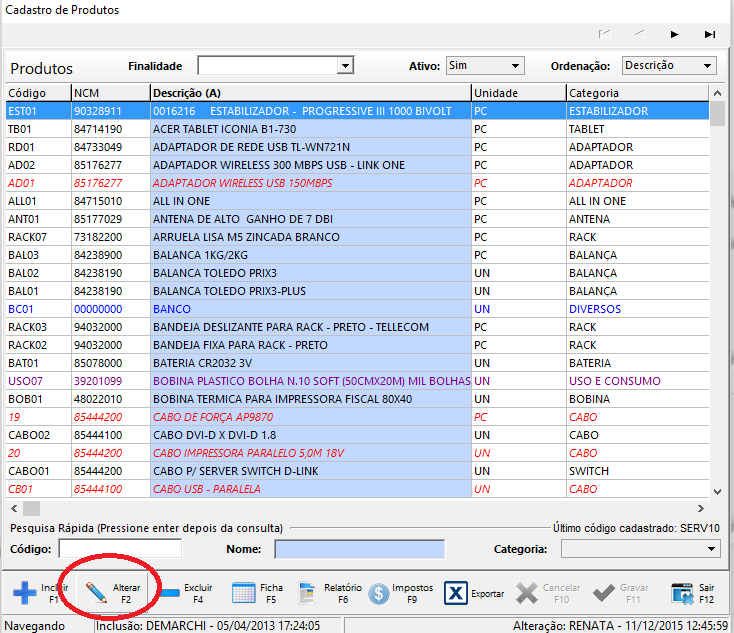The height and width of the screenshot is (633, 734).
Task: Click the Sair F12 exit icon
Action: tap(682, 593)
